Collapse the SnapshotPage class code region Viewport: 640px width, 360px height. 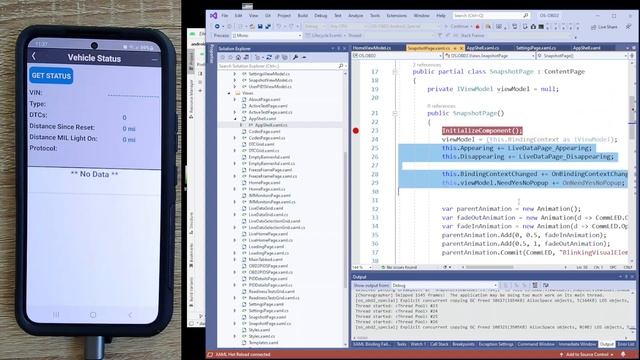pos(395,72)
